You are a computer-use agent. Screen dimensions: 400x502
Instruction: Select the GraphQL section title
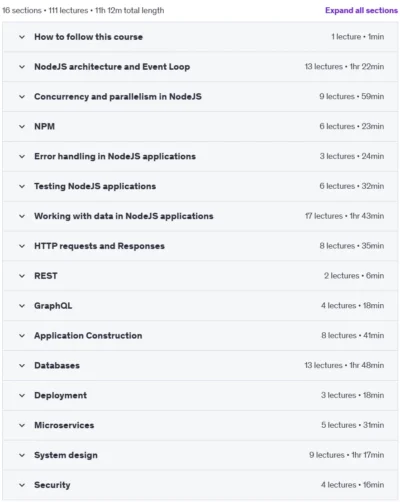click(53, 306)
